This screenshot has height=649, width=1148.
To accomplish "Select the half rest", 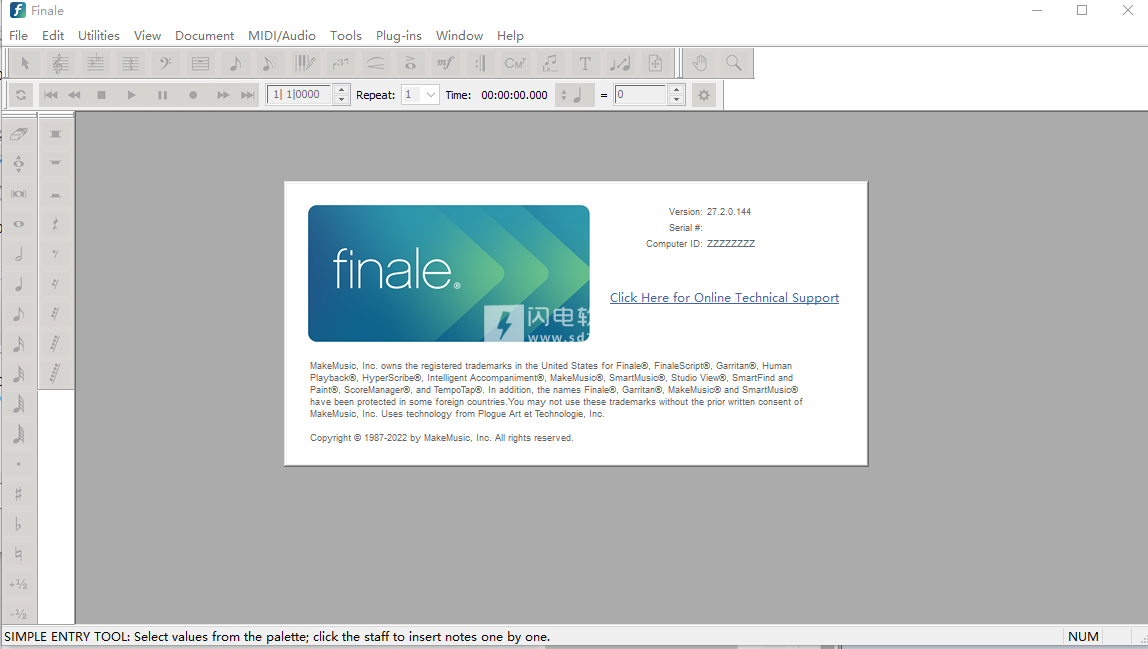I will click(56, 194).
